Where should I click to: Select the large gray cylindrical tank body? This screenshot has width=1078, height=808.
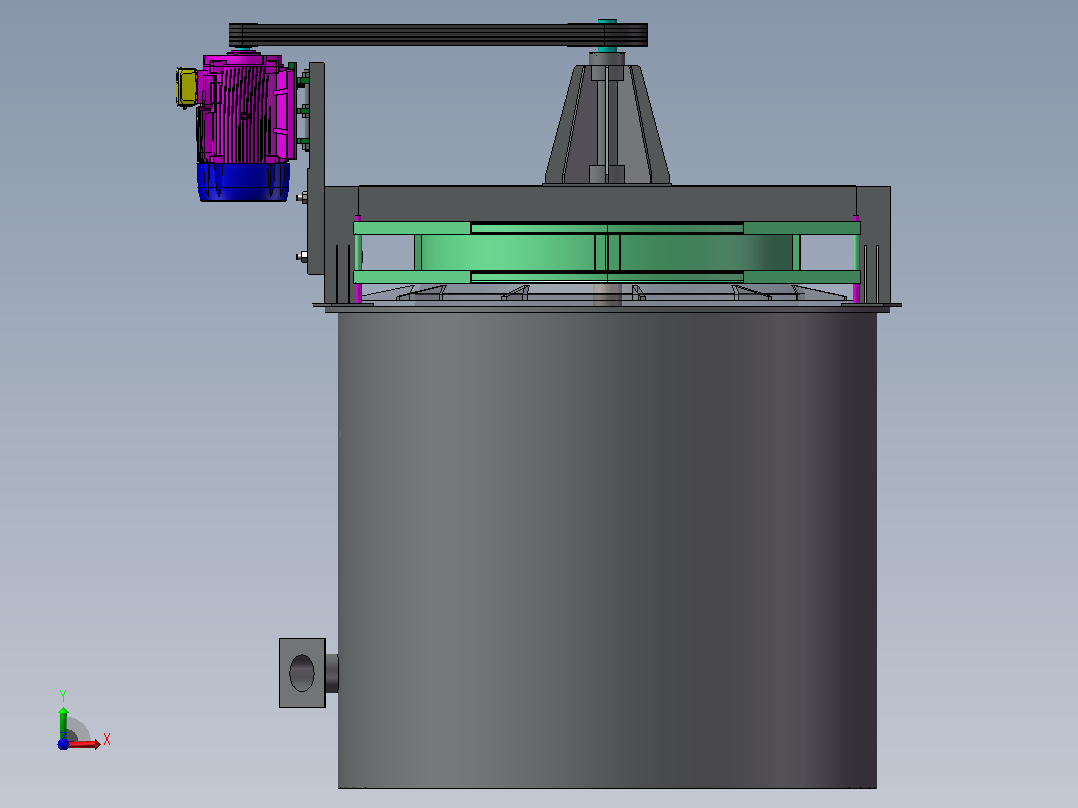607,550
